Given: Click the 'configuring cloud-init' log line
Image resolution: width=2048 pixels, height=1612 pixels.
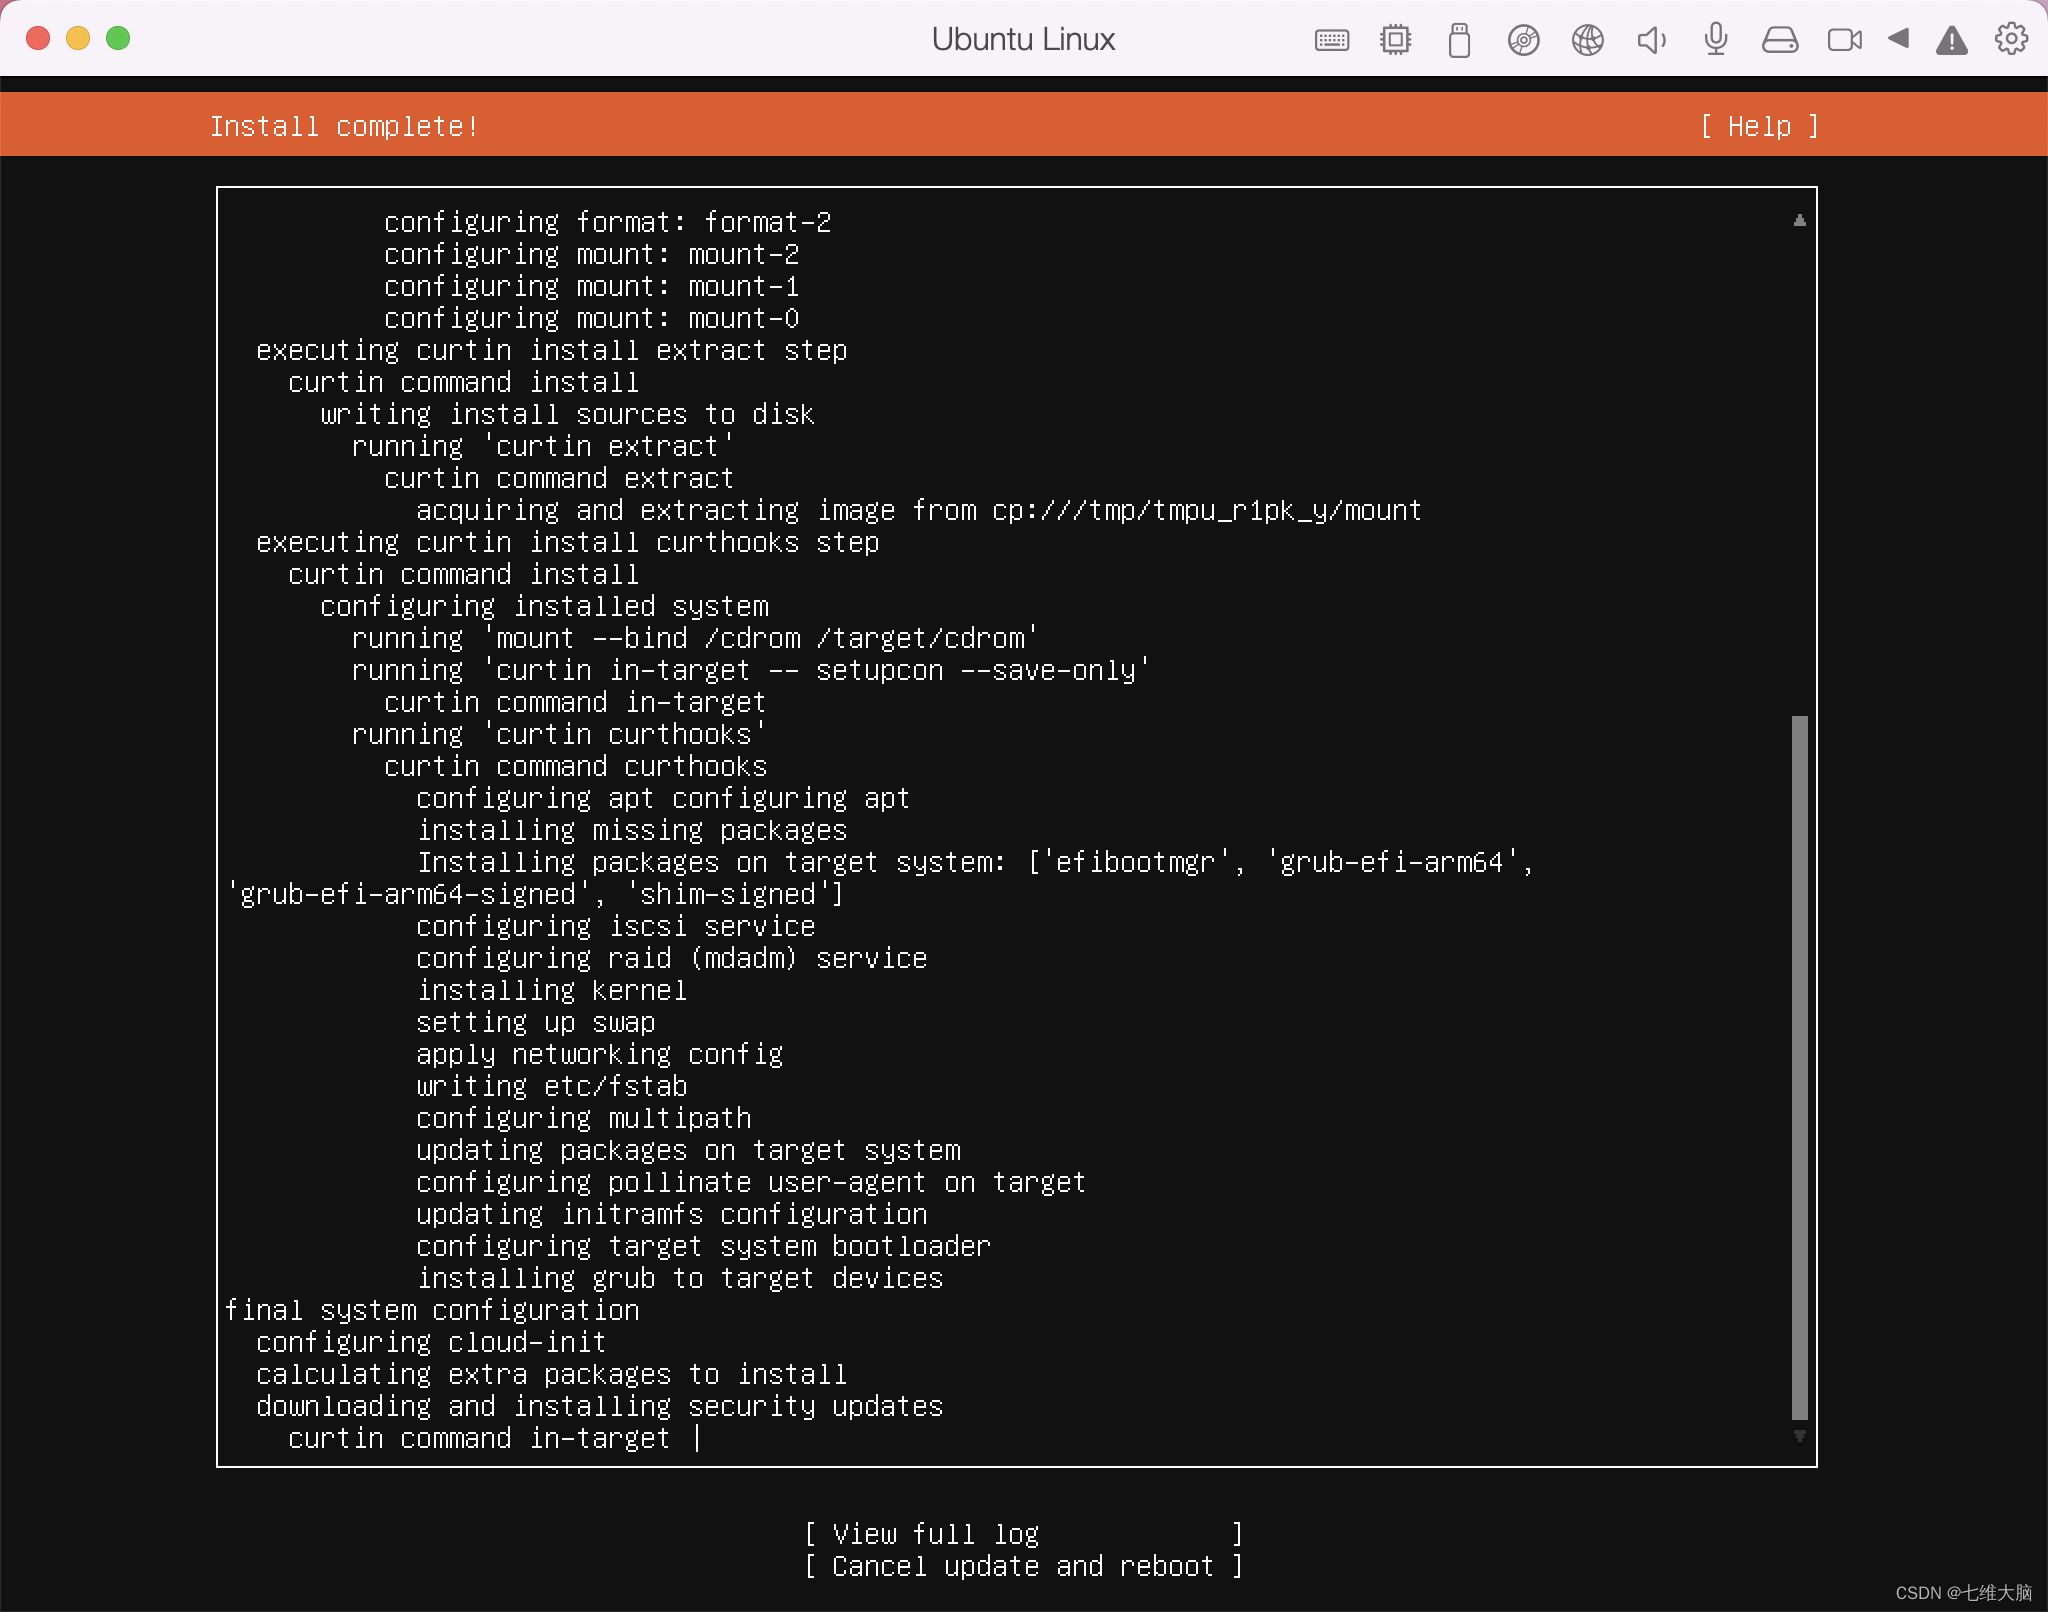Looking at the screenshot, I should [431, 1341].
